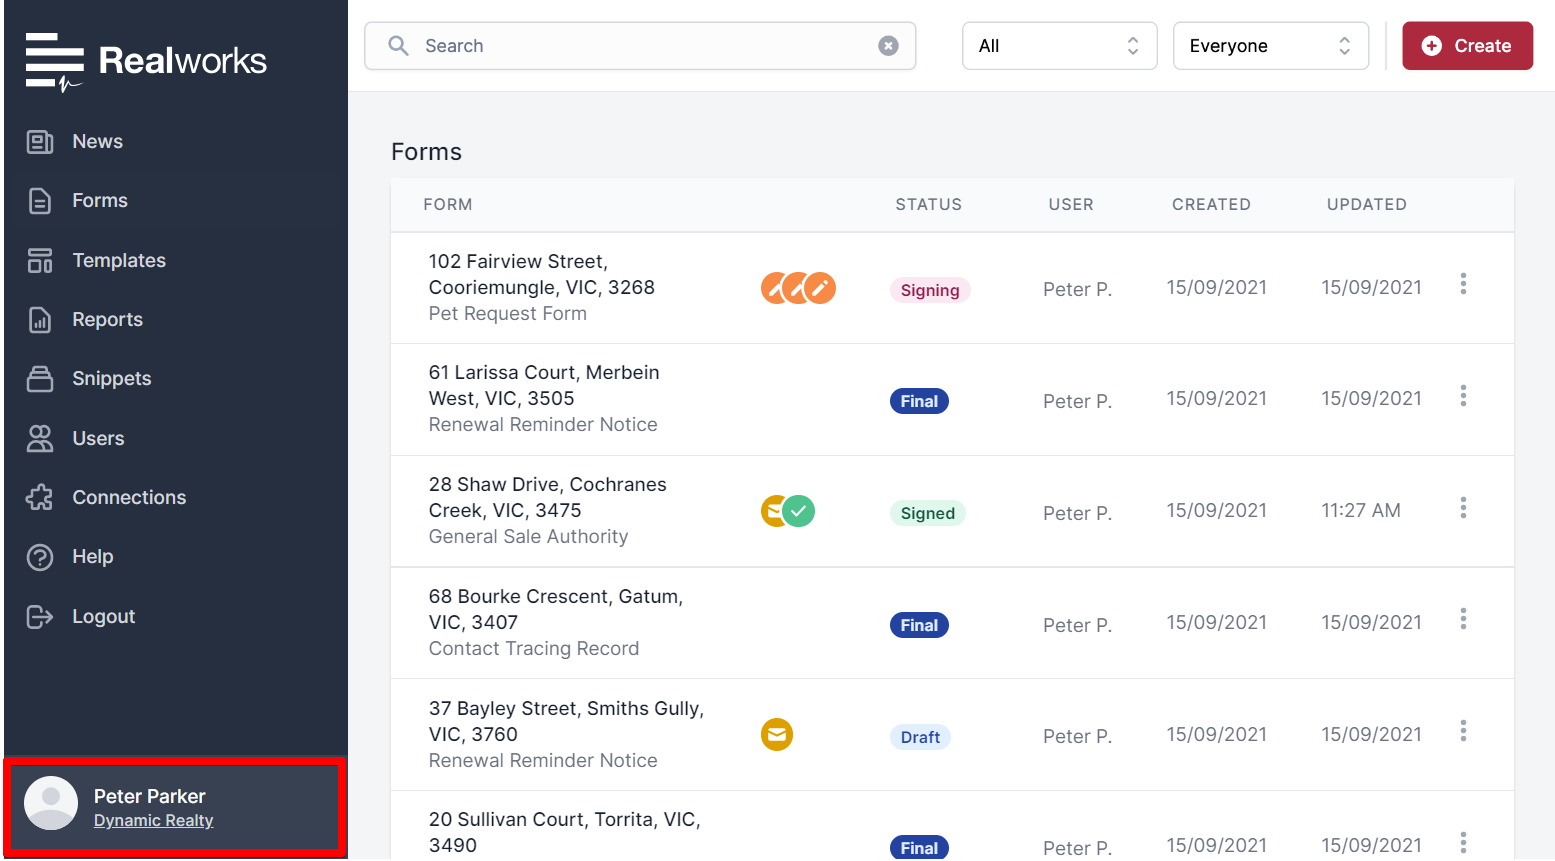Open 61 Larissa Court Renewal Reminder Notice

click(x=544, y=399)
